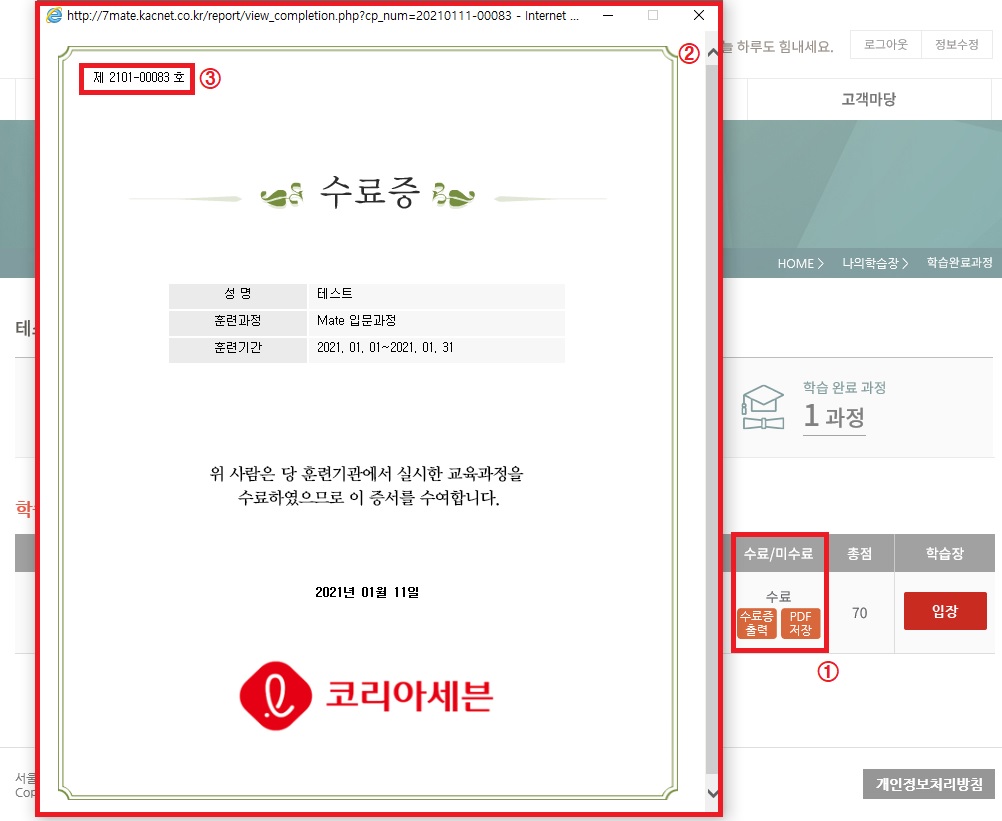
Task: Minimize the certificate popup window
Action: click(608, 15)
